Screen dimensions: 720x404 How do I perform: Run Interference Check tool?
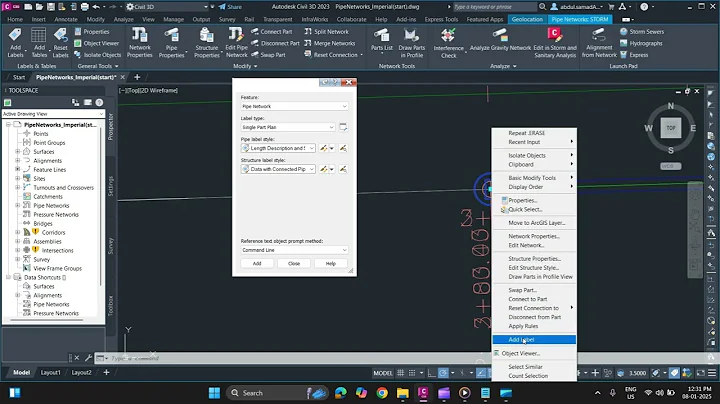point(448,43)
